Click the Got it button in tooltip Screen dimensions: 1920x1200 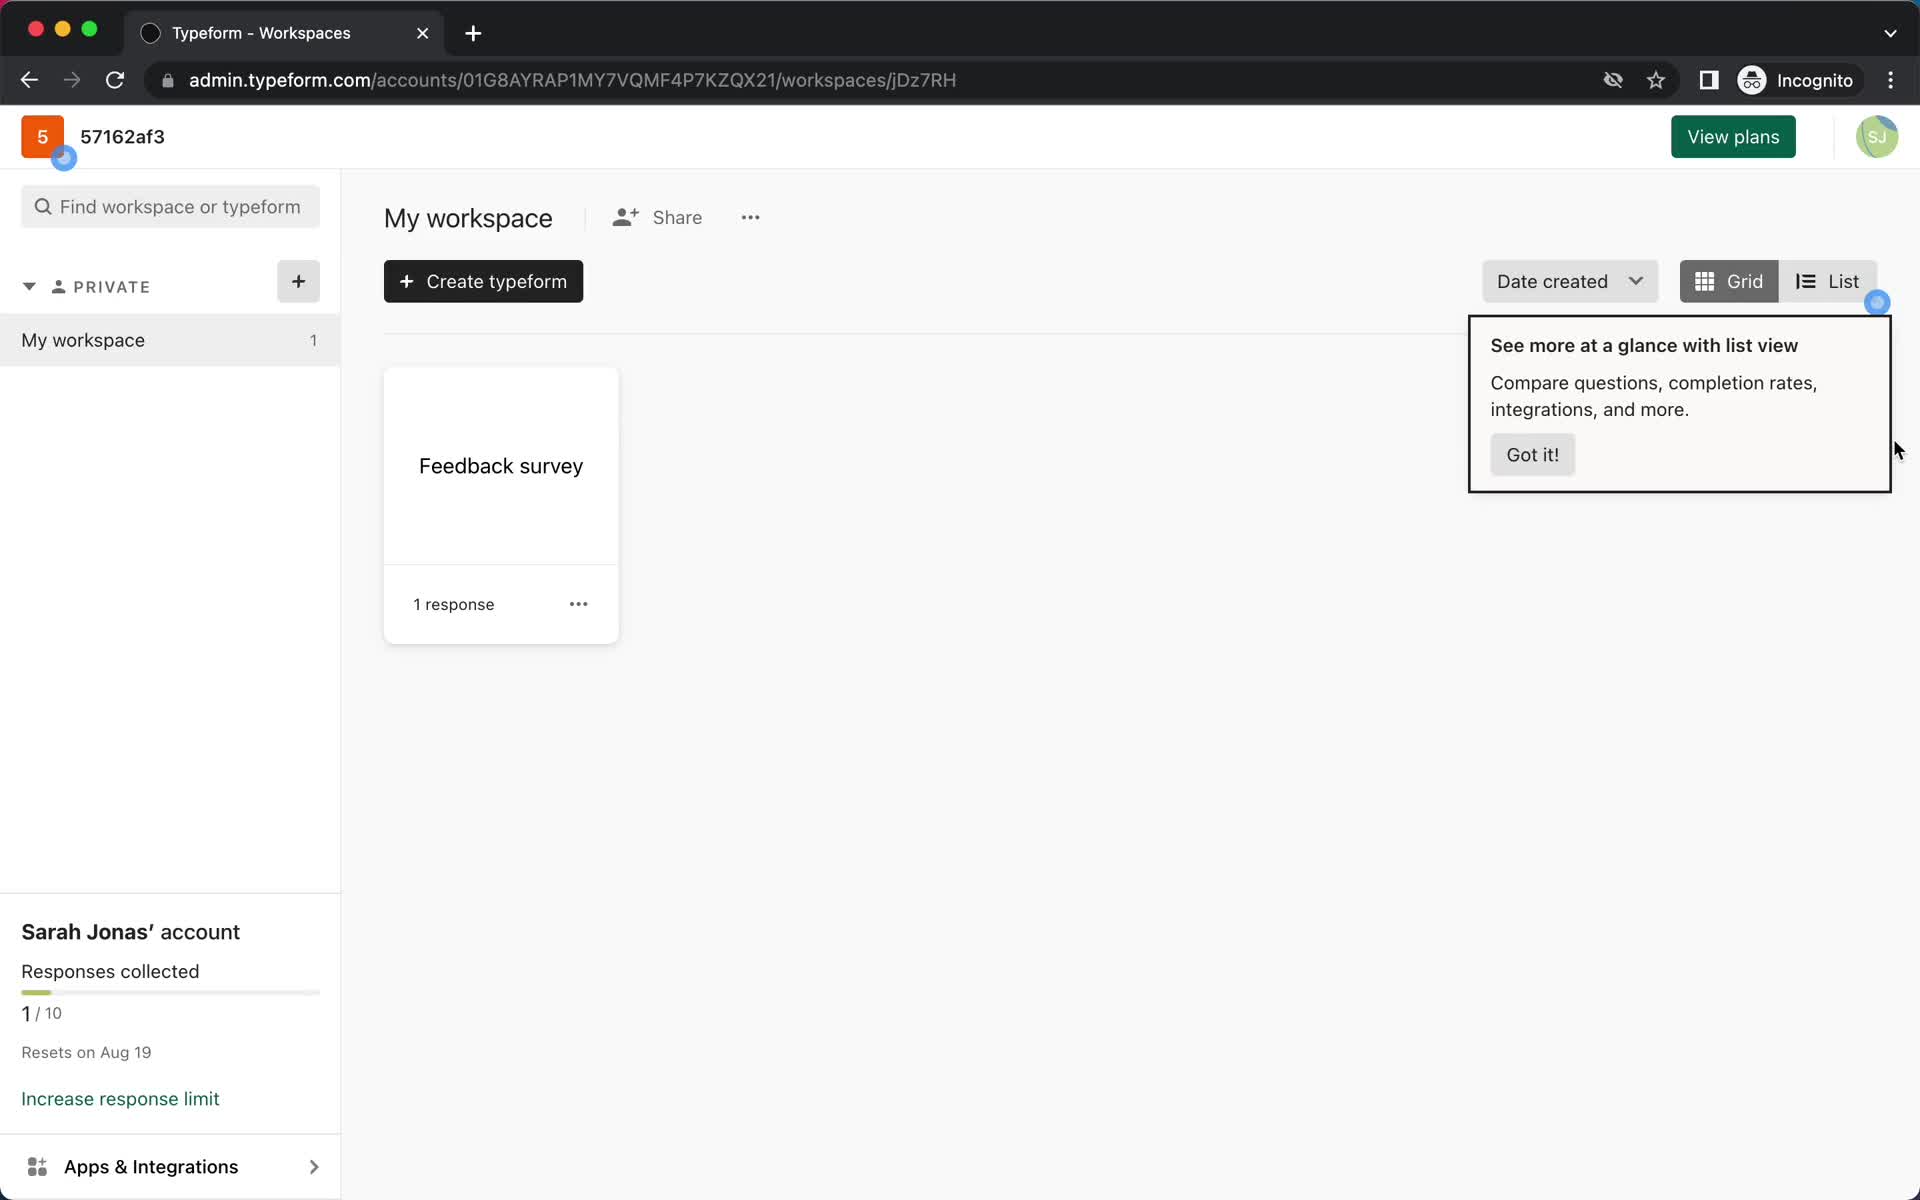1532,453
